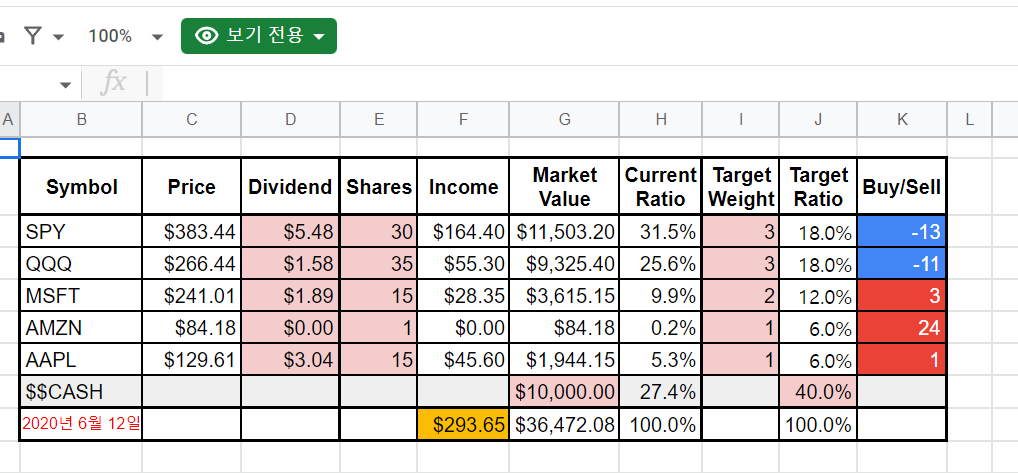1018x473 pixels.
Task: Select the AAPL symbol cell
Action: 81,359
